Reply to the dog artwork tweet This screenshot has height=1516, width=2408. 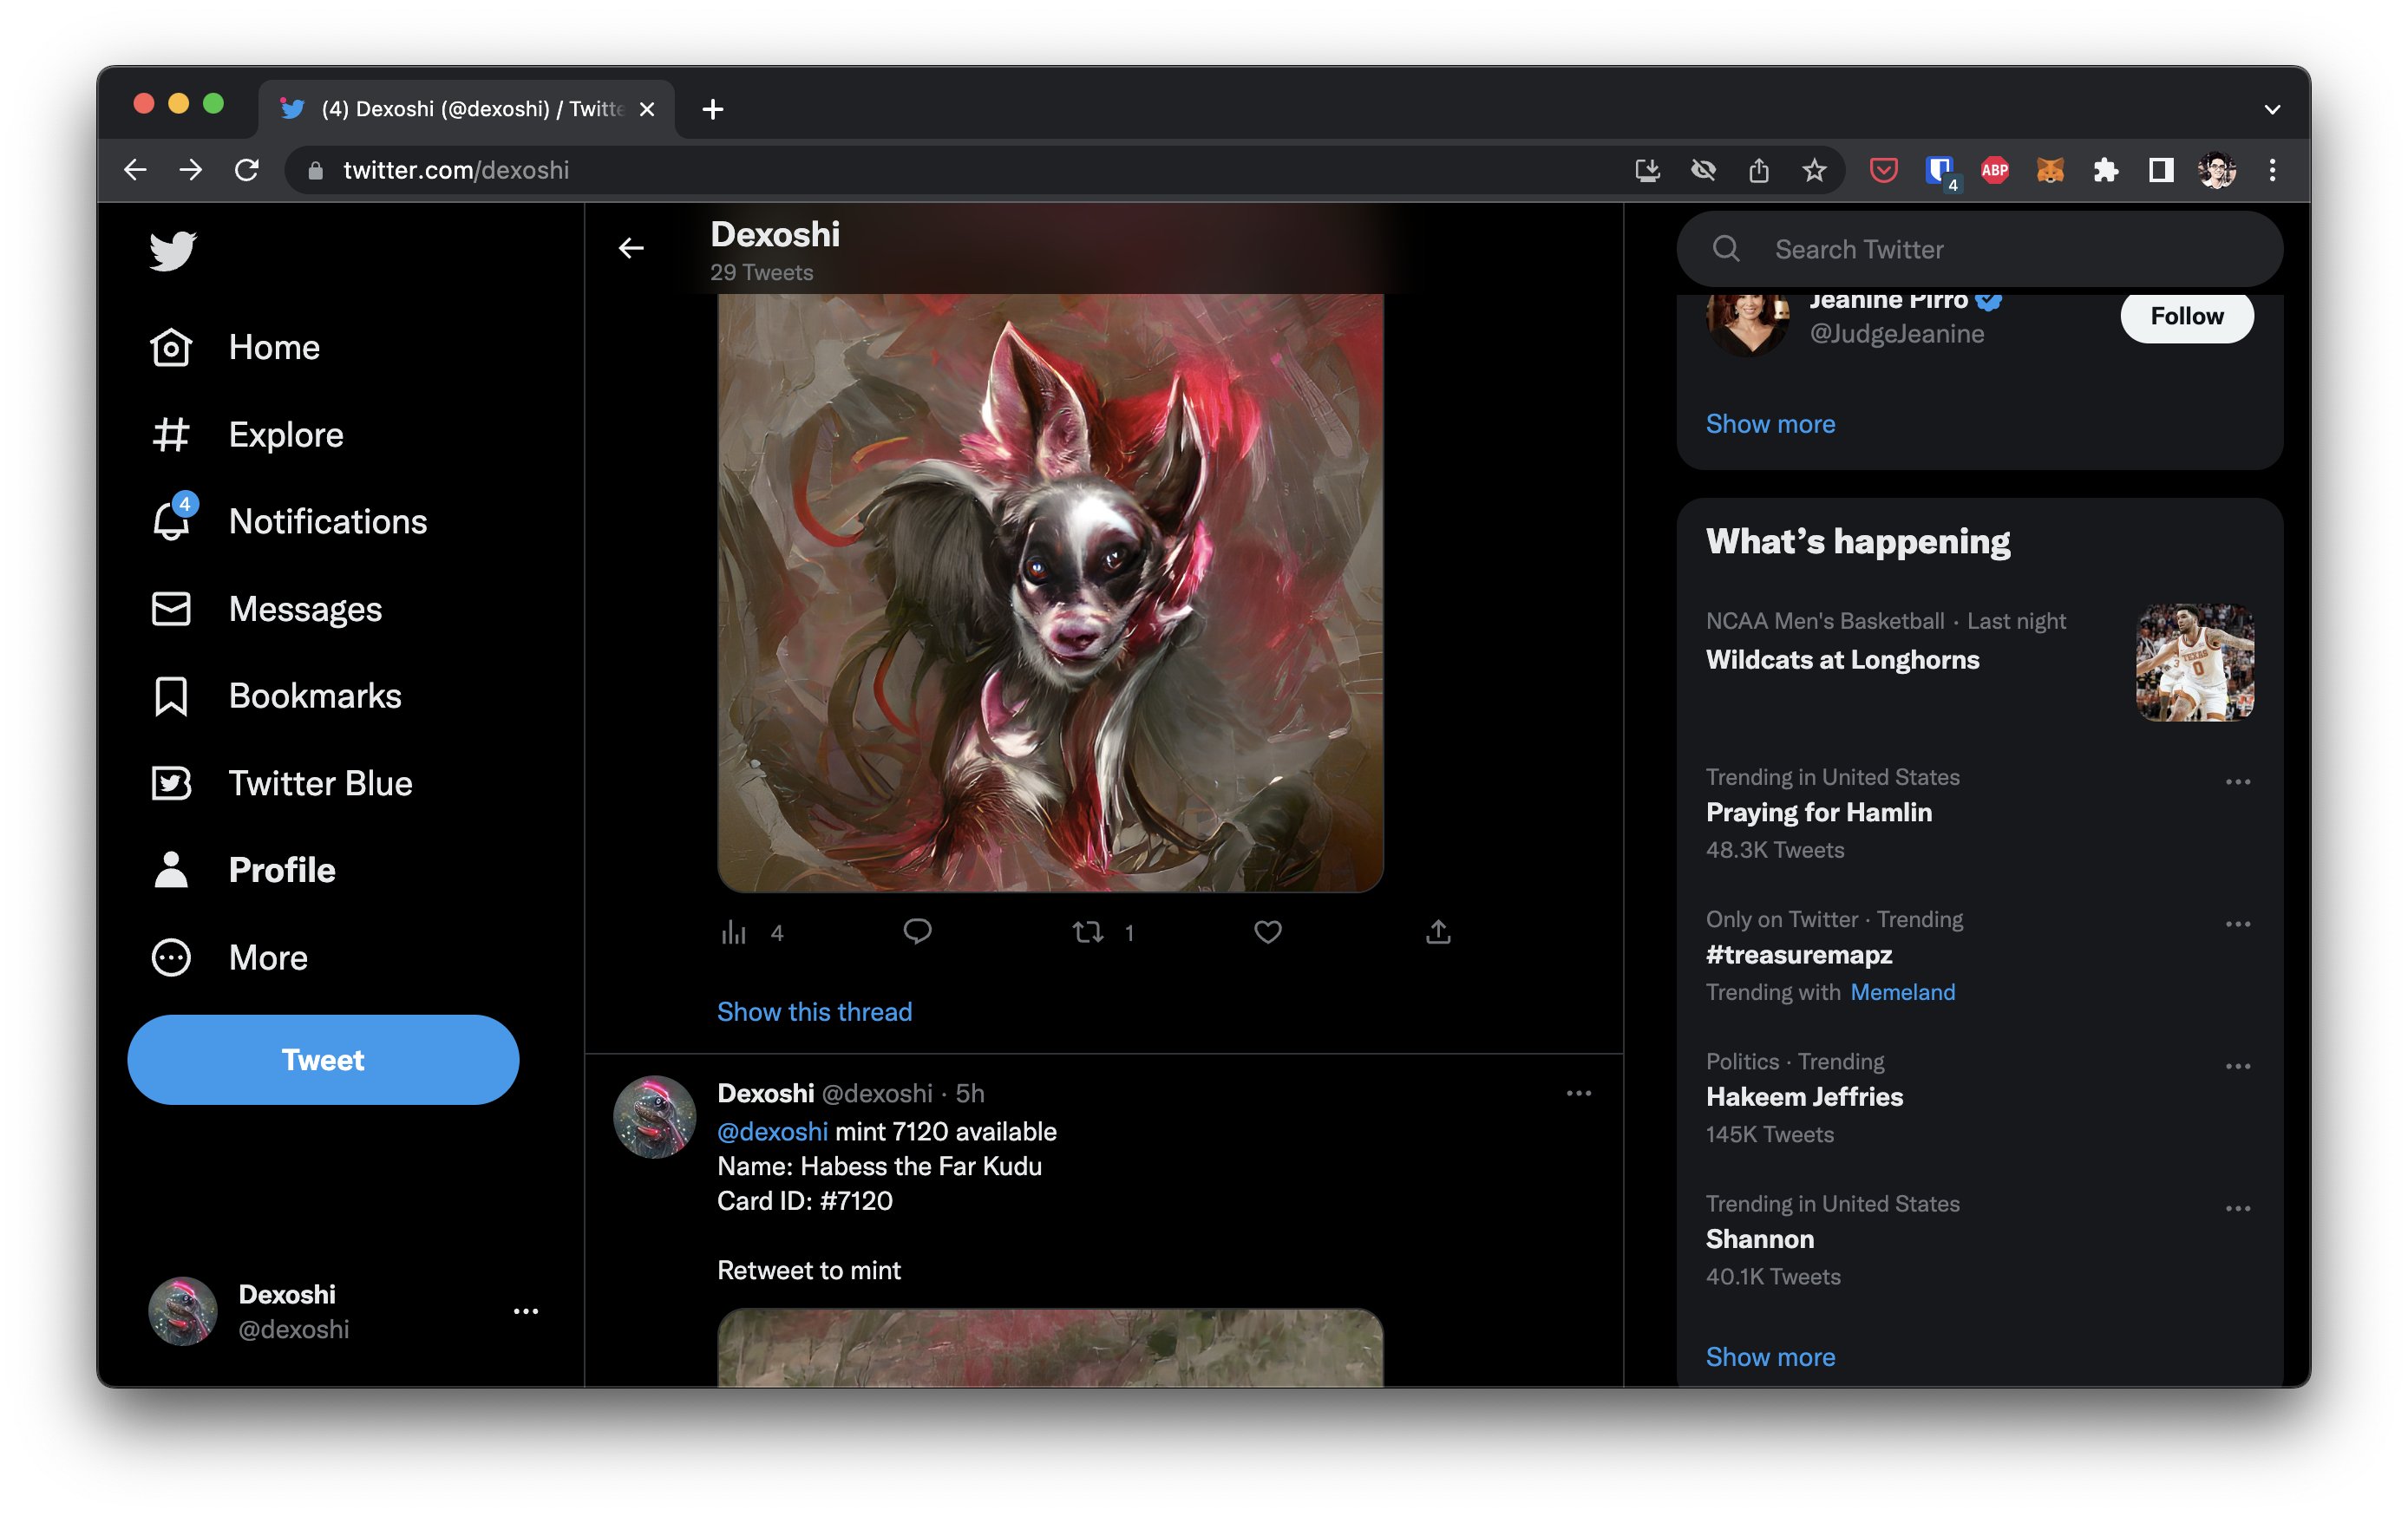click(917, 932)
